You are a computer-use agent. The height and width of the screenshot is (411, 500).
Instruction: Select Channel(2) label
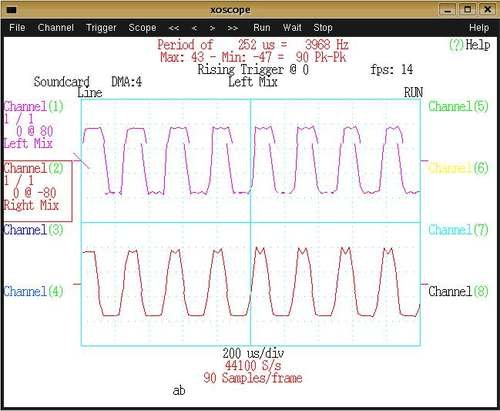point(33,168)
